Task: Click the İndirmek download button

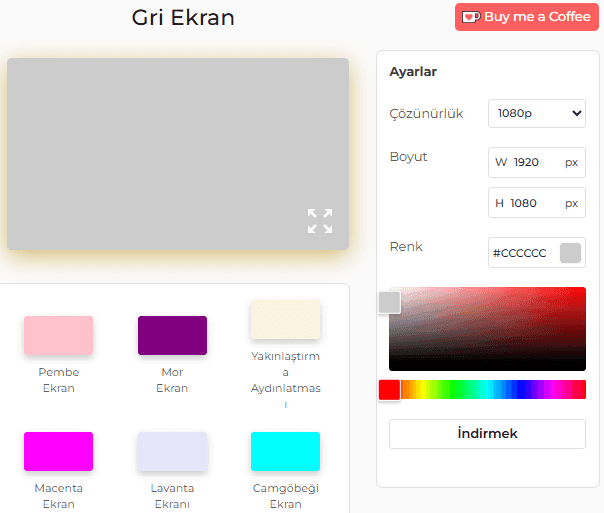Action: coord(487,434)
